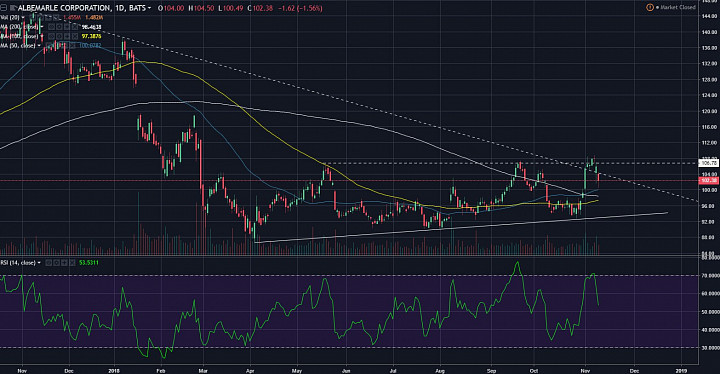Expand the MA (200, close) indicator dropdown arrow
The width and height of the screenshot is (720, 374).
click(42, 27)
